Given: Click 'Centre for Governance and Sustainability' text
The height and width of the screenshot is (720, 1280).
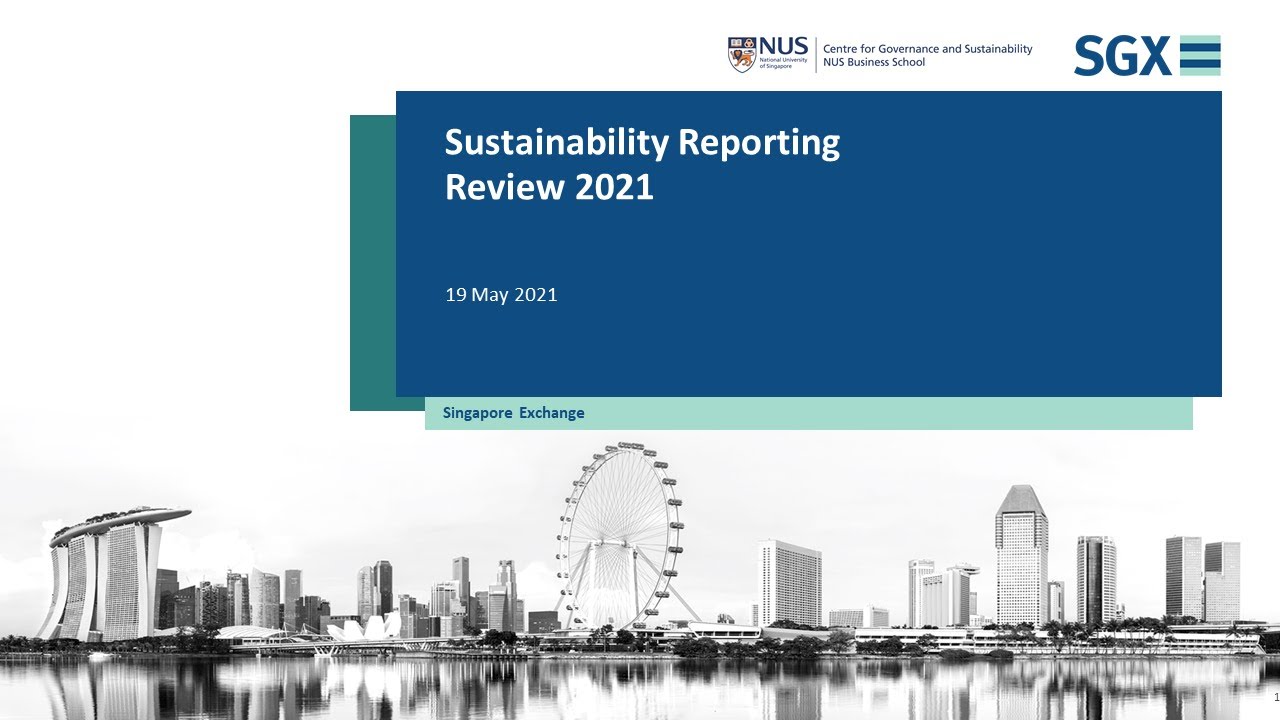Looking at the screenshot, I should pyautogui.click(x=927, y=49).
